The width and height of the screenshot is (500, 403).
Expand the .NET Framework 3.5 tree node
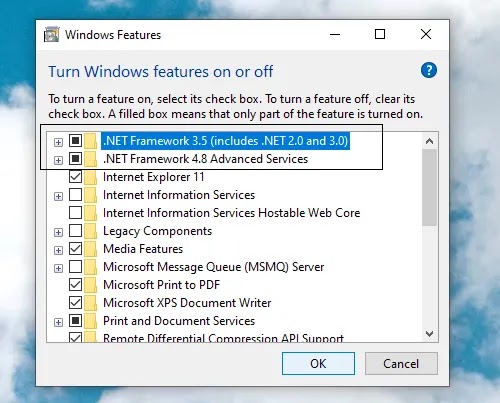pyautogui.click(x=58, y=142)
